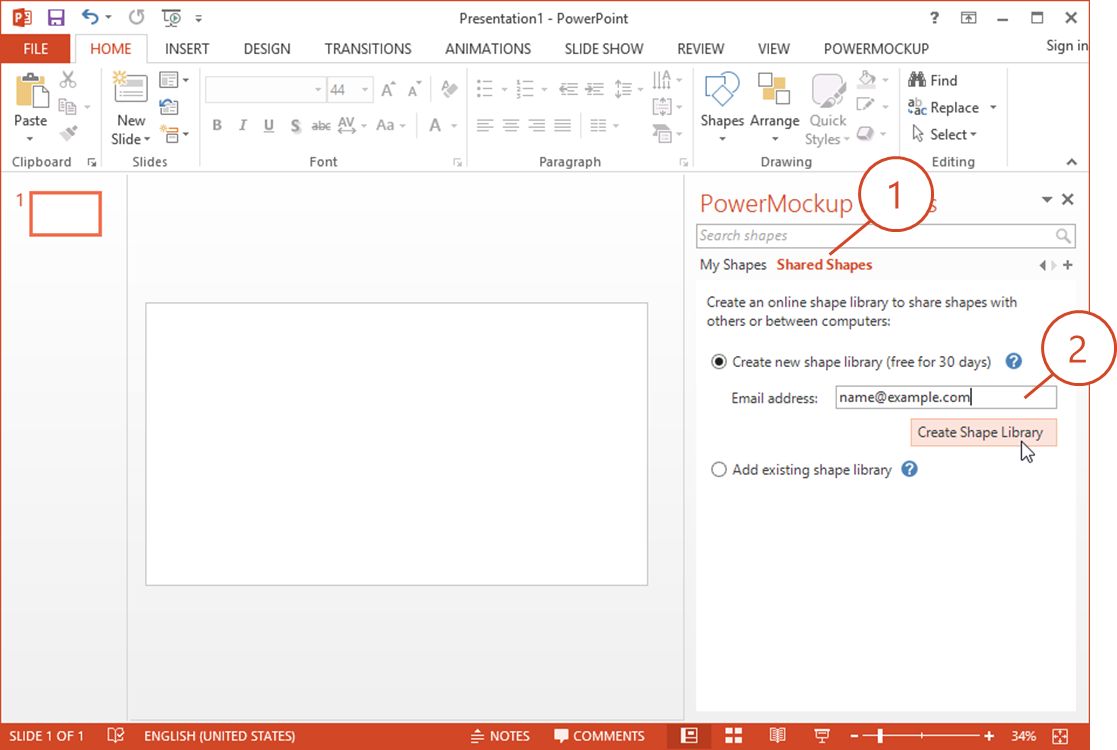The width and height of the screenshot is (1117, 750).
Task: Click the Save icon in quick access toolbar
Action: point(56,18)
